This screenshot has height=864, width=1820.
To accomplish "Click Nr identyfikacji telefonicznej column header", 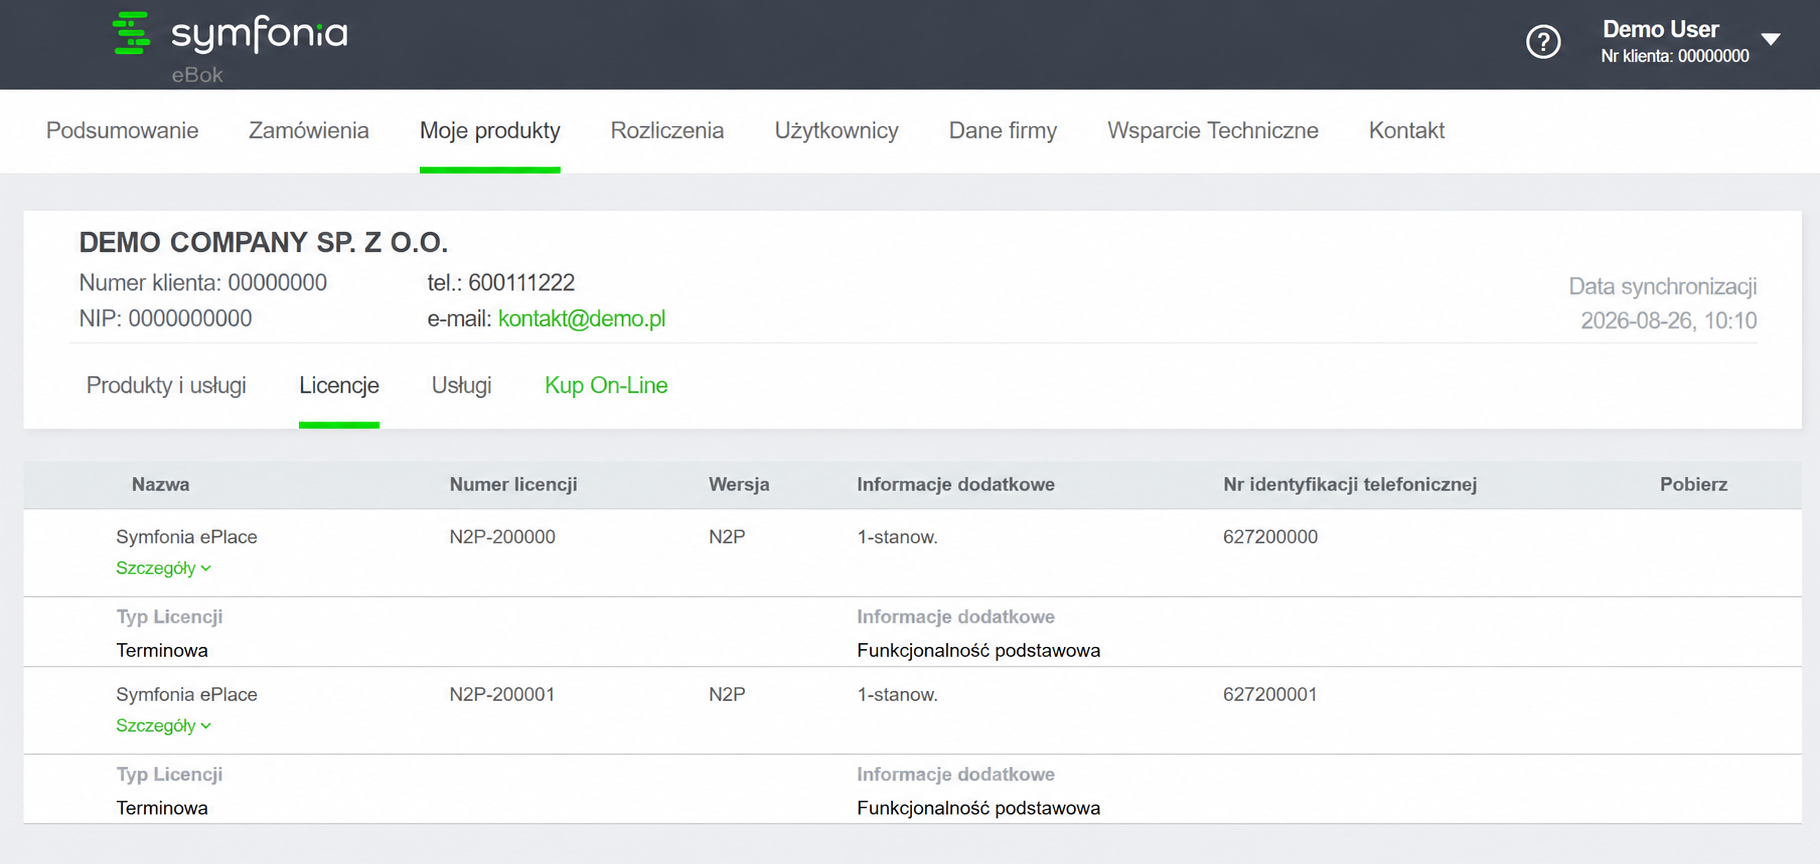I will click(1350, 485).
